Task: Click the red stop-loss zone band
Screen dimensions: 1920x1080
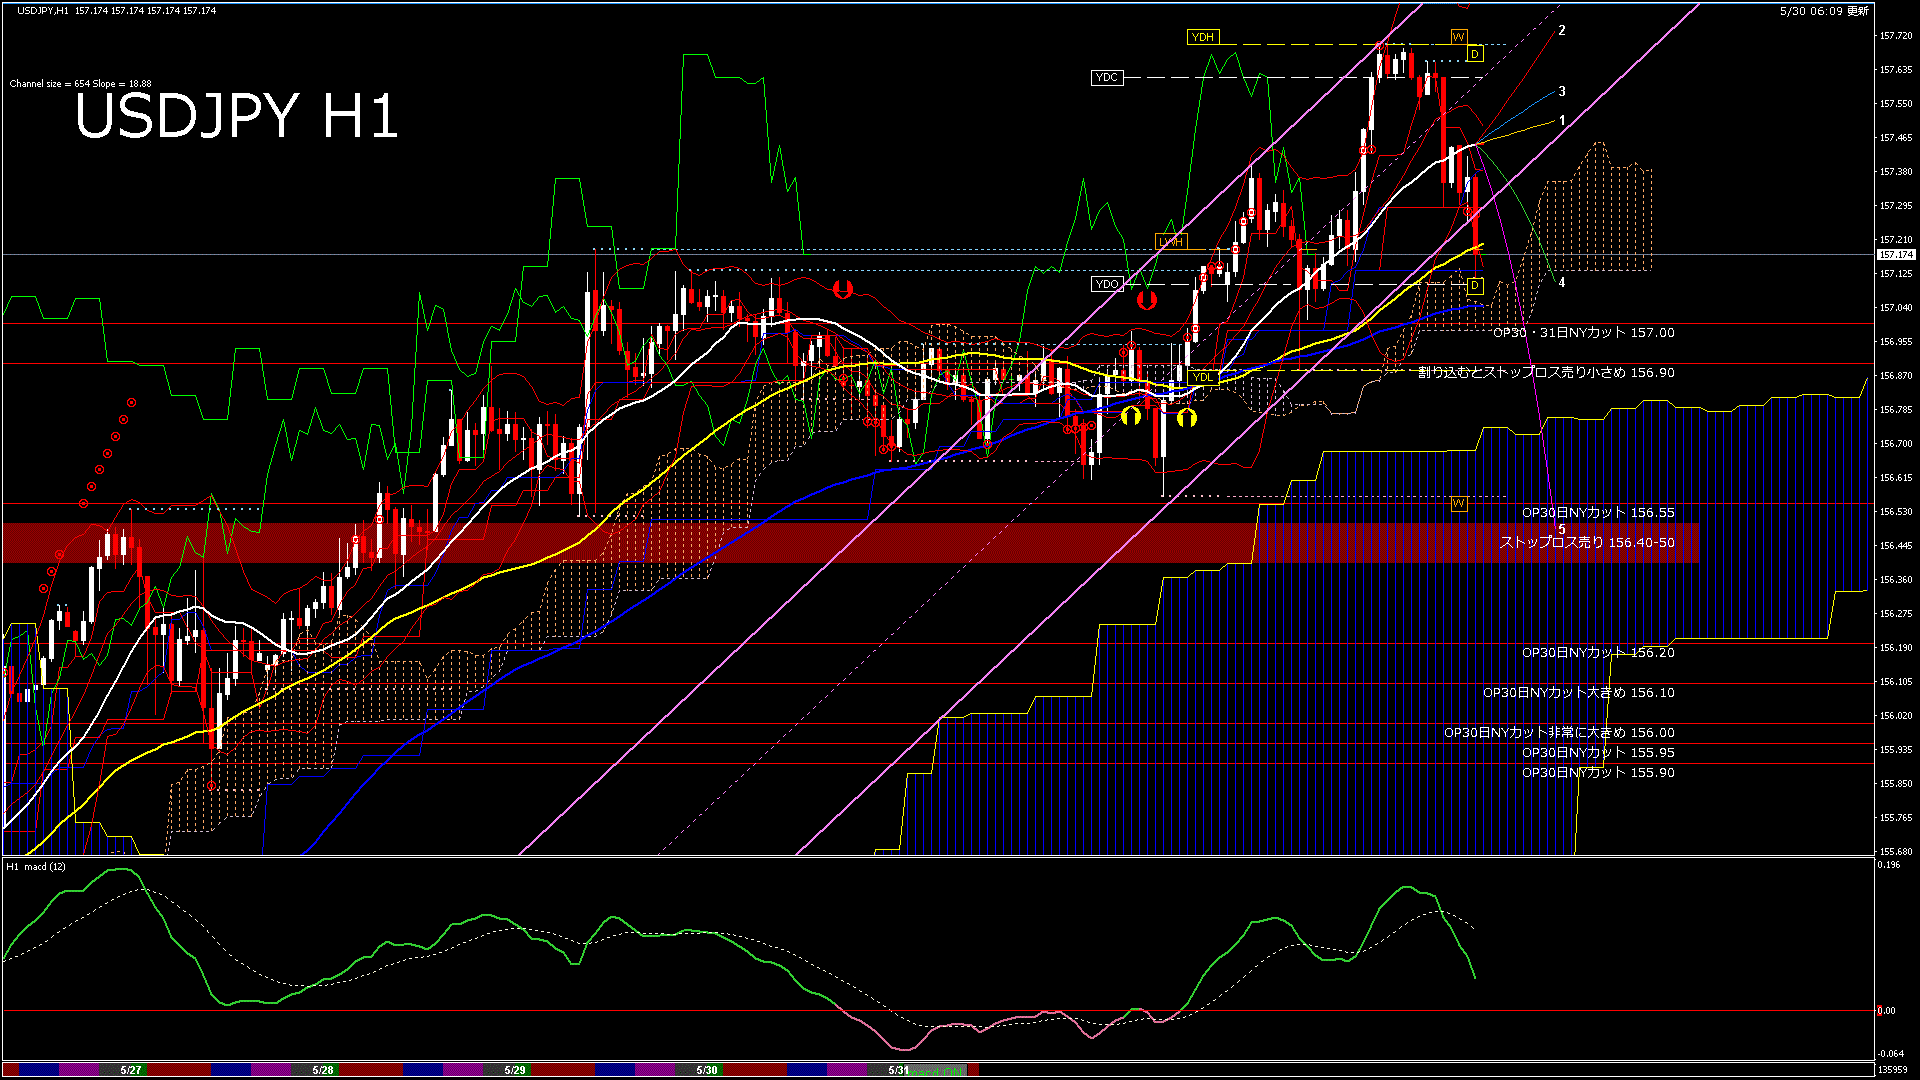Action: pos(850,543)
